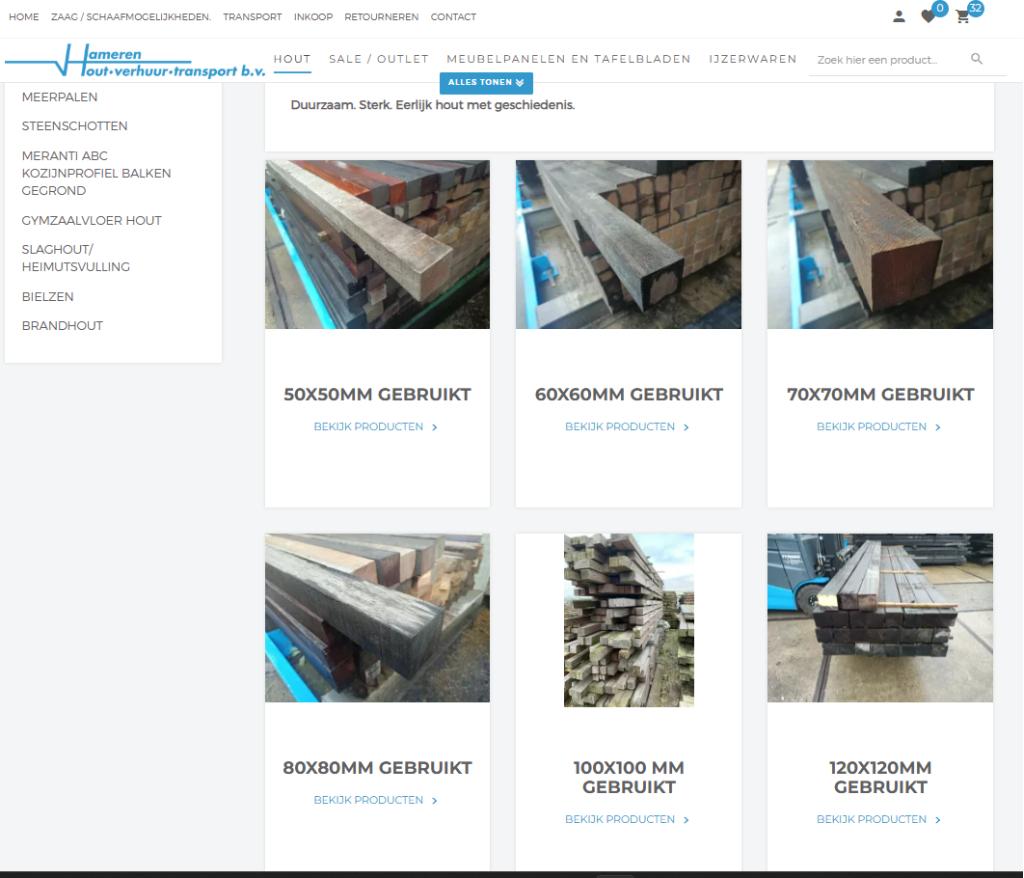Select Gymzaalvloer Hout category
This screenshot has height=878, width=1024.
(91, 220)
